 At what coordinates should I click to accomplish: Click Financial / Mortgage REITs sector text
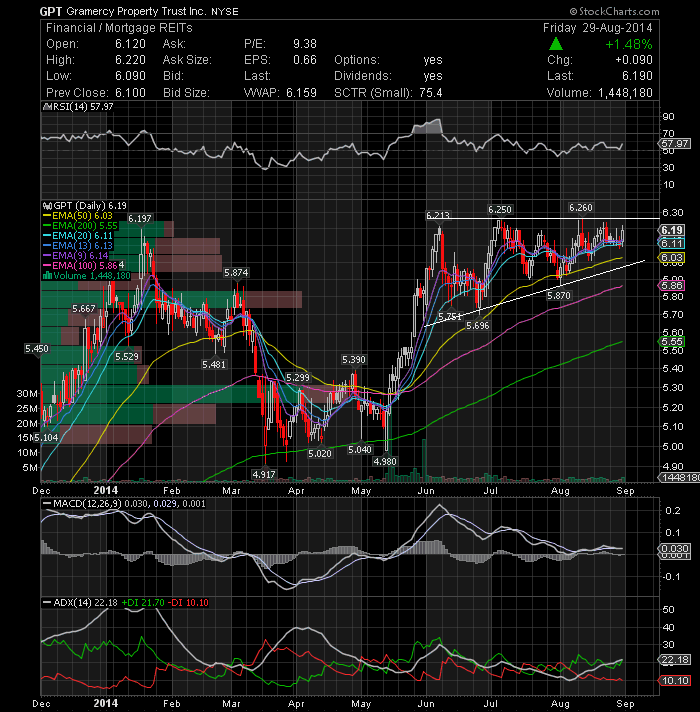click(119, 28)
